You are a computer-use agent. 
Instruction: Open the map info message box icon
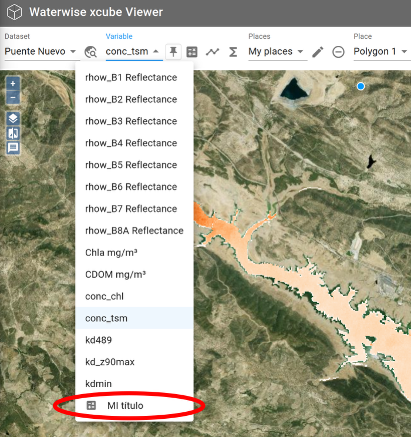pyautogui.click(x=13, y=148)
